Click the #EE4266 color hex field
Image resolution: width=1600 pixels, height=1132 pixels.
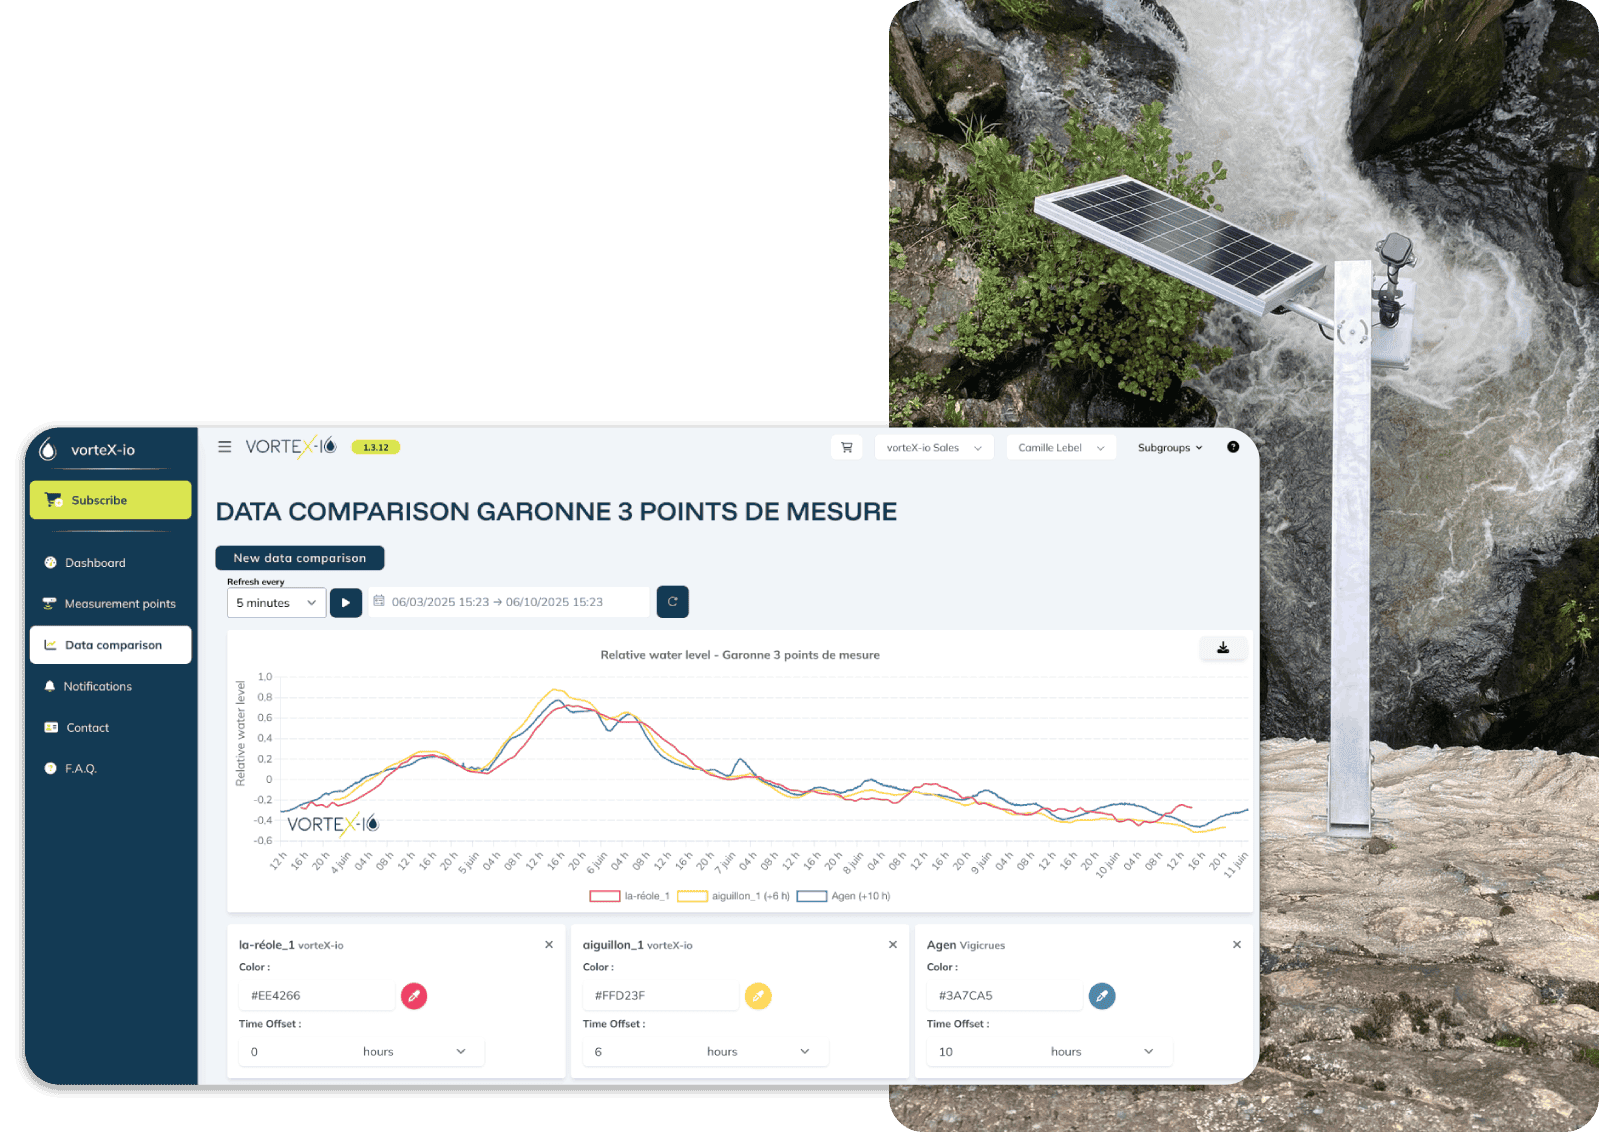[x=316, y=996]
